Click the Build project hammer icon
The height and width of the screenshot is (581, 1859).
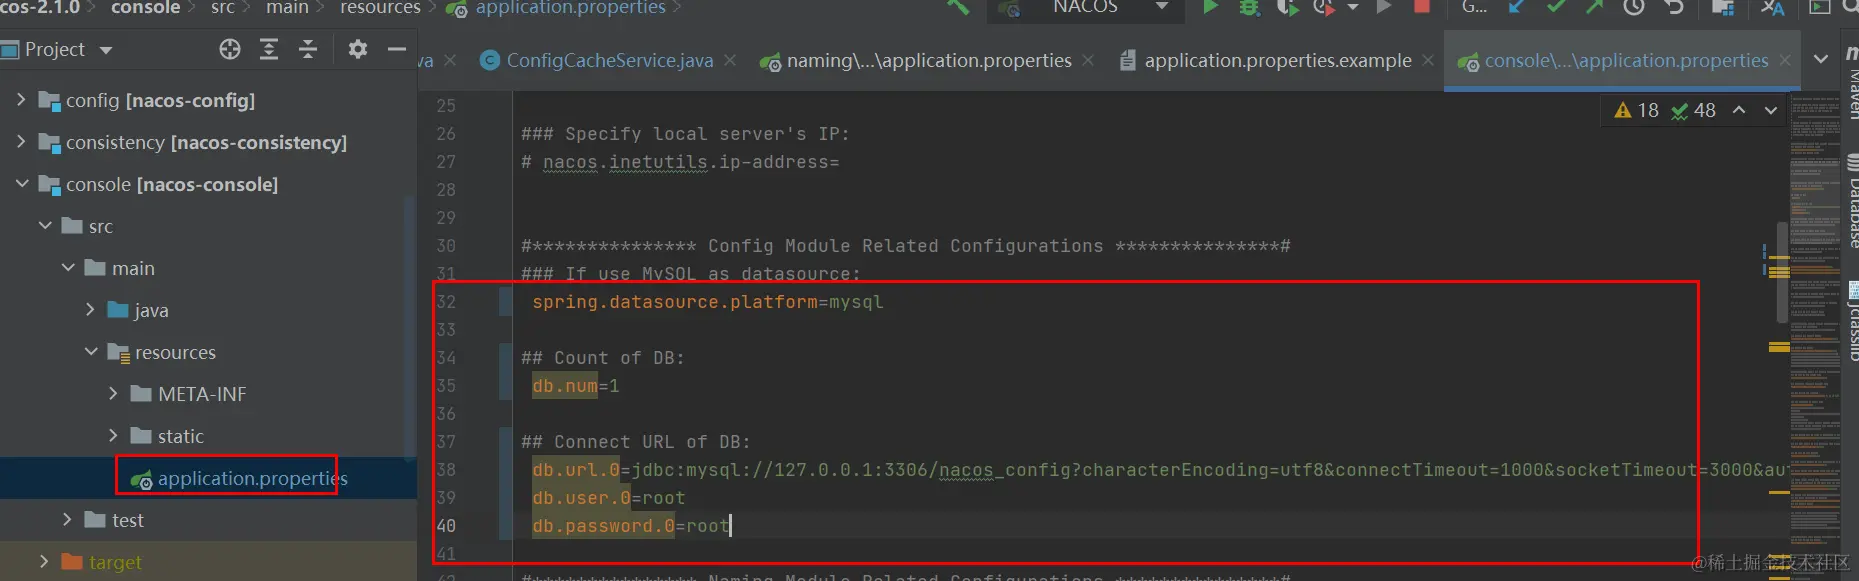pos(958,7)
